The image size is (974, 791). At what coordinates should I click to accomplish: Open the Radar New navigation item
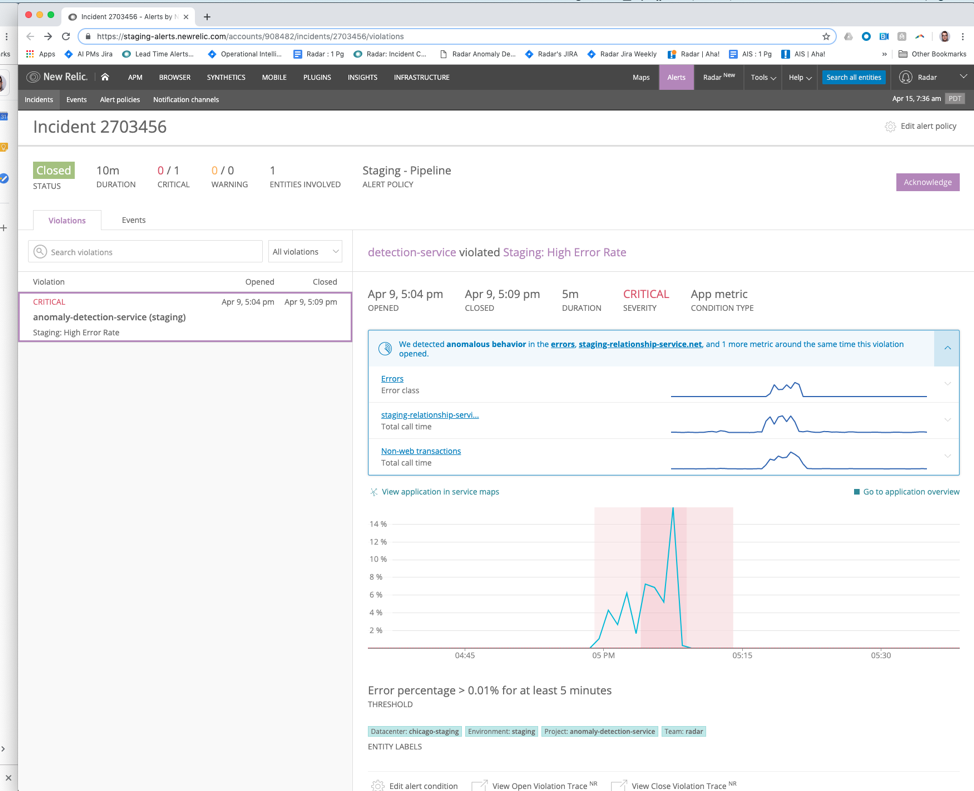tap(719, 78)
